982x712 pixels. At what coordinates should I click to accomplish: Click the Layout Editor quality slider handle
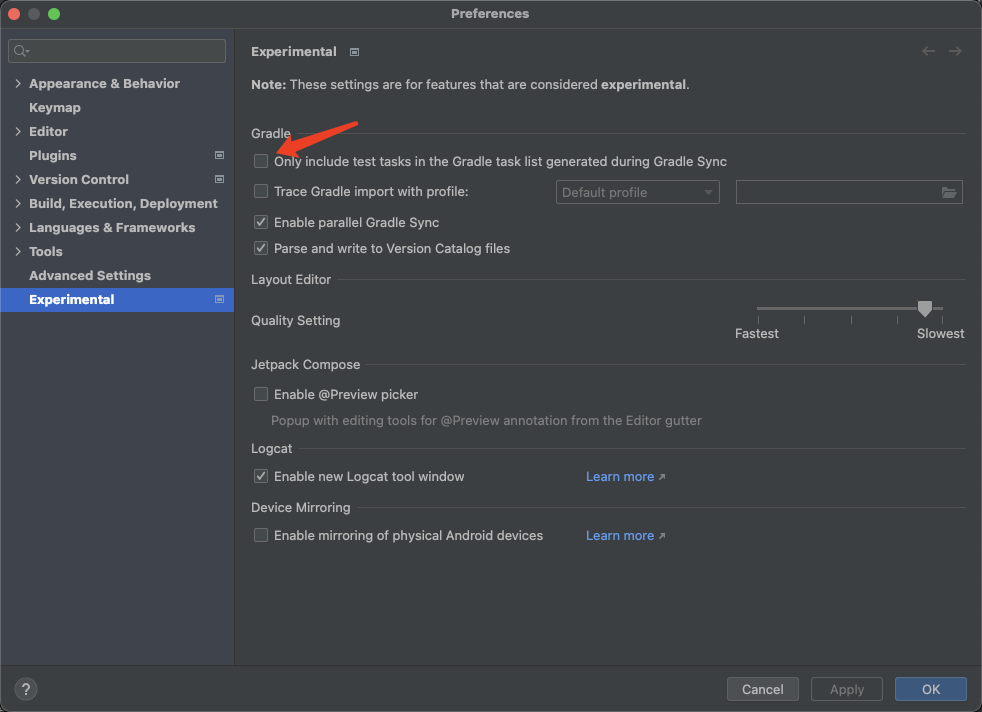click(x=925, y=309)
